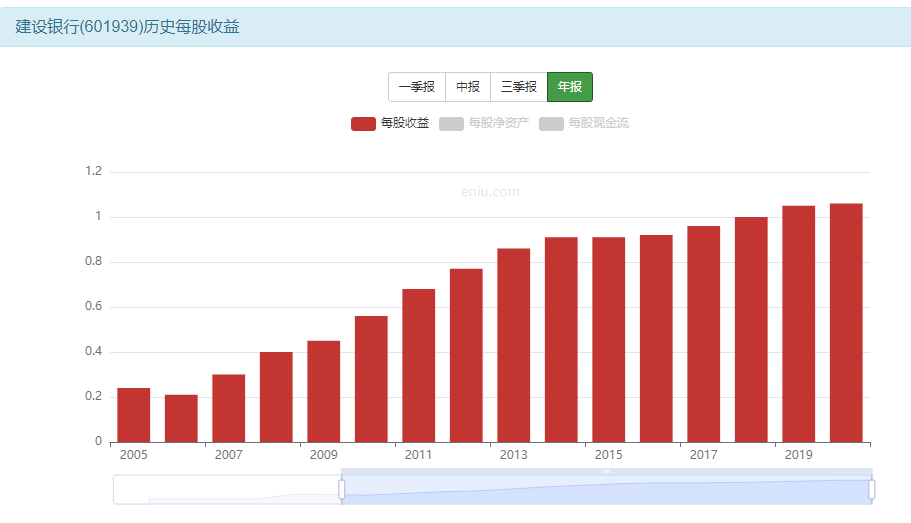Click the 2017 x-axis label
Viewport: 911px width, 523px height.
coord(704,455)
